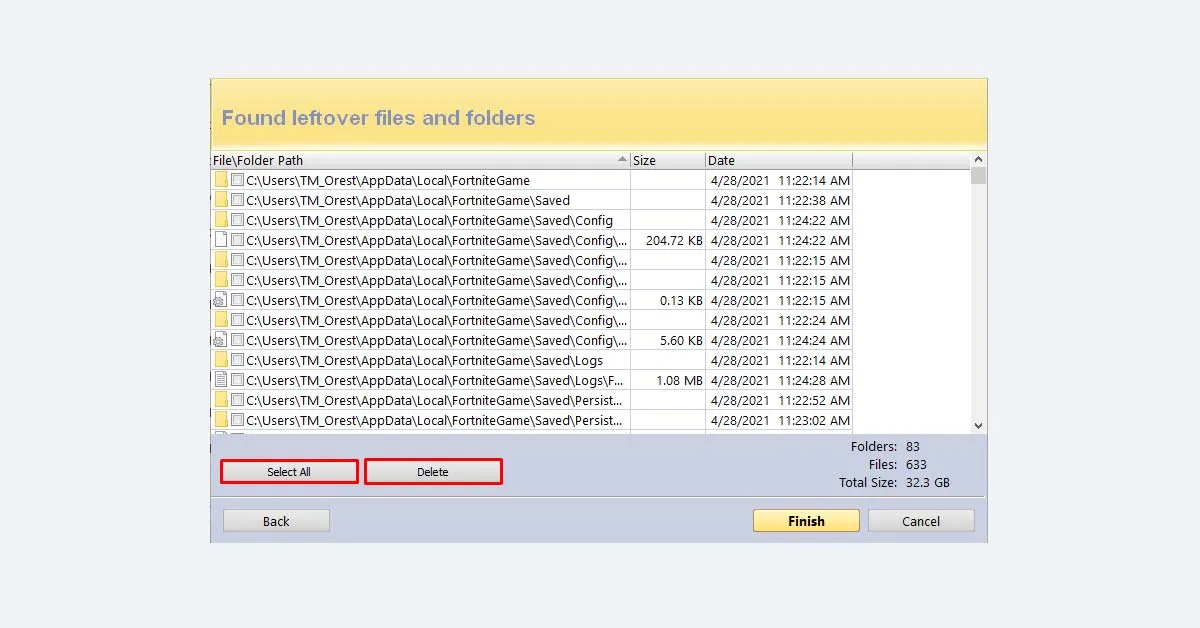The height and width of the screenshot is (628, 1200).
Task: Select the path ending in Local\FortniteGame
Action: click(388, 180)
